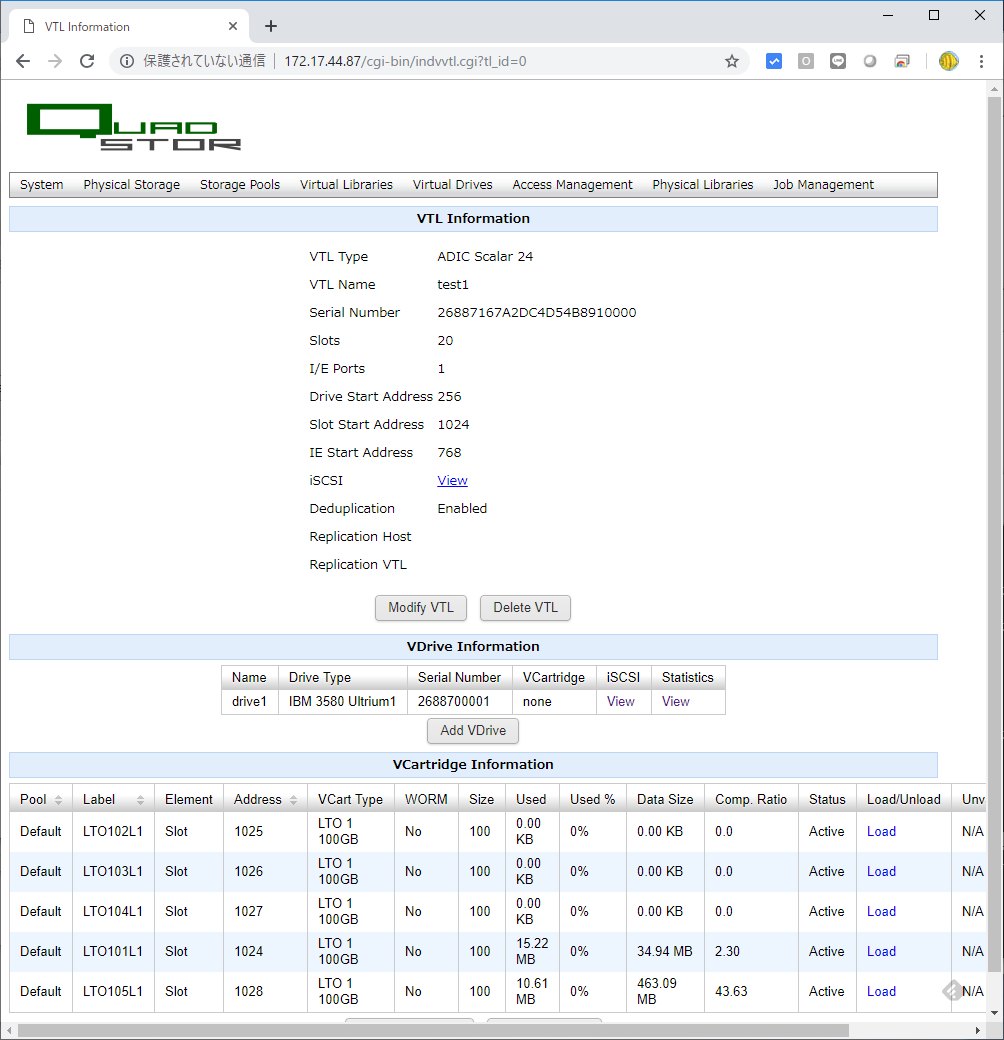Load cartridge LTO102L1
Image resolution: width=1004 pixels, height=1040 pixels.
tap(881, 832)
